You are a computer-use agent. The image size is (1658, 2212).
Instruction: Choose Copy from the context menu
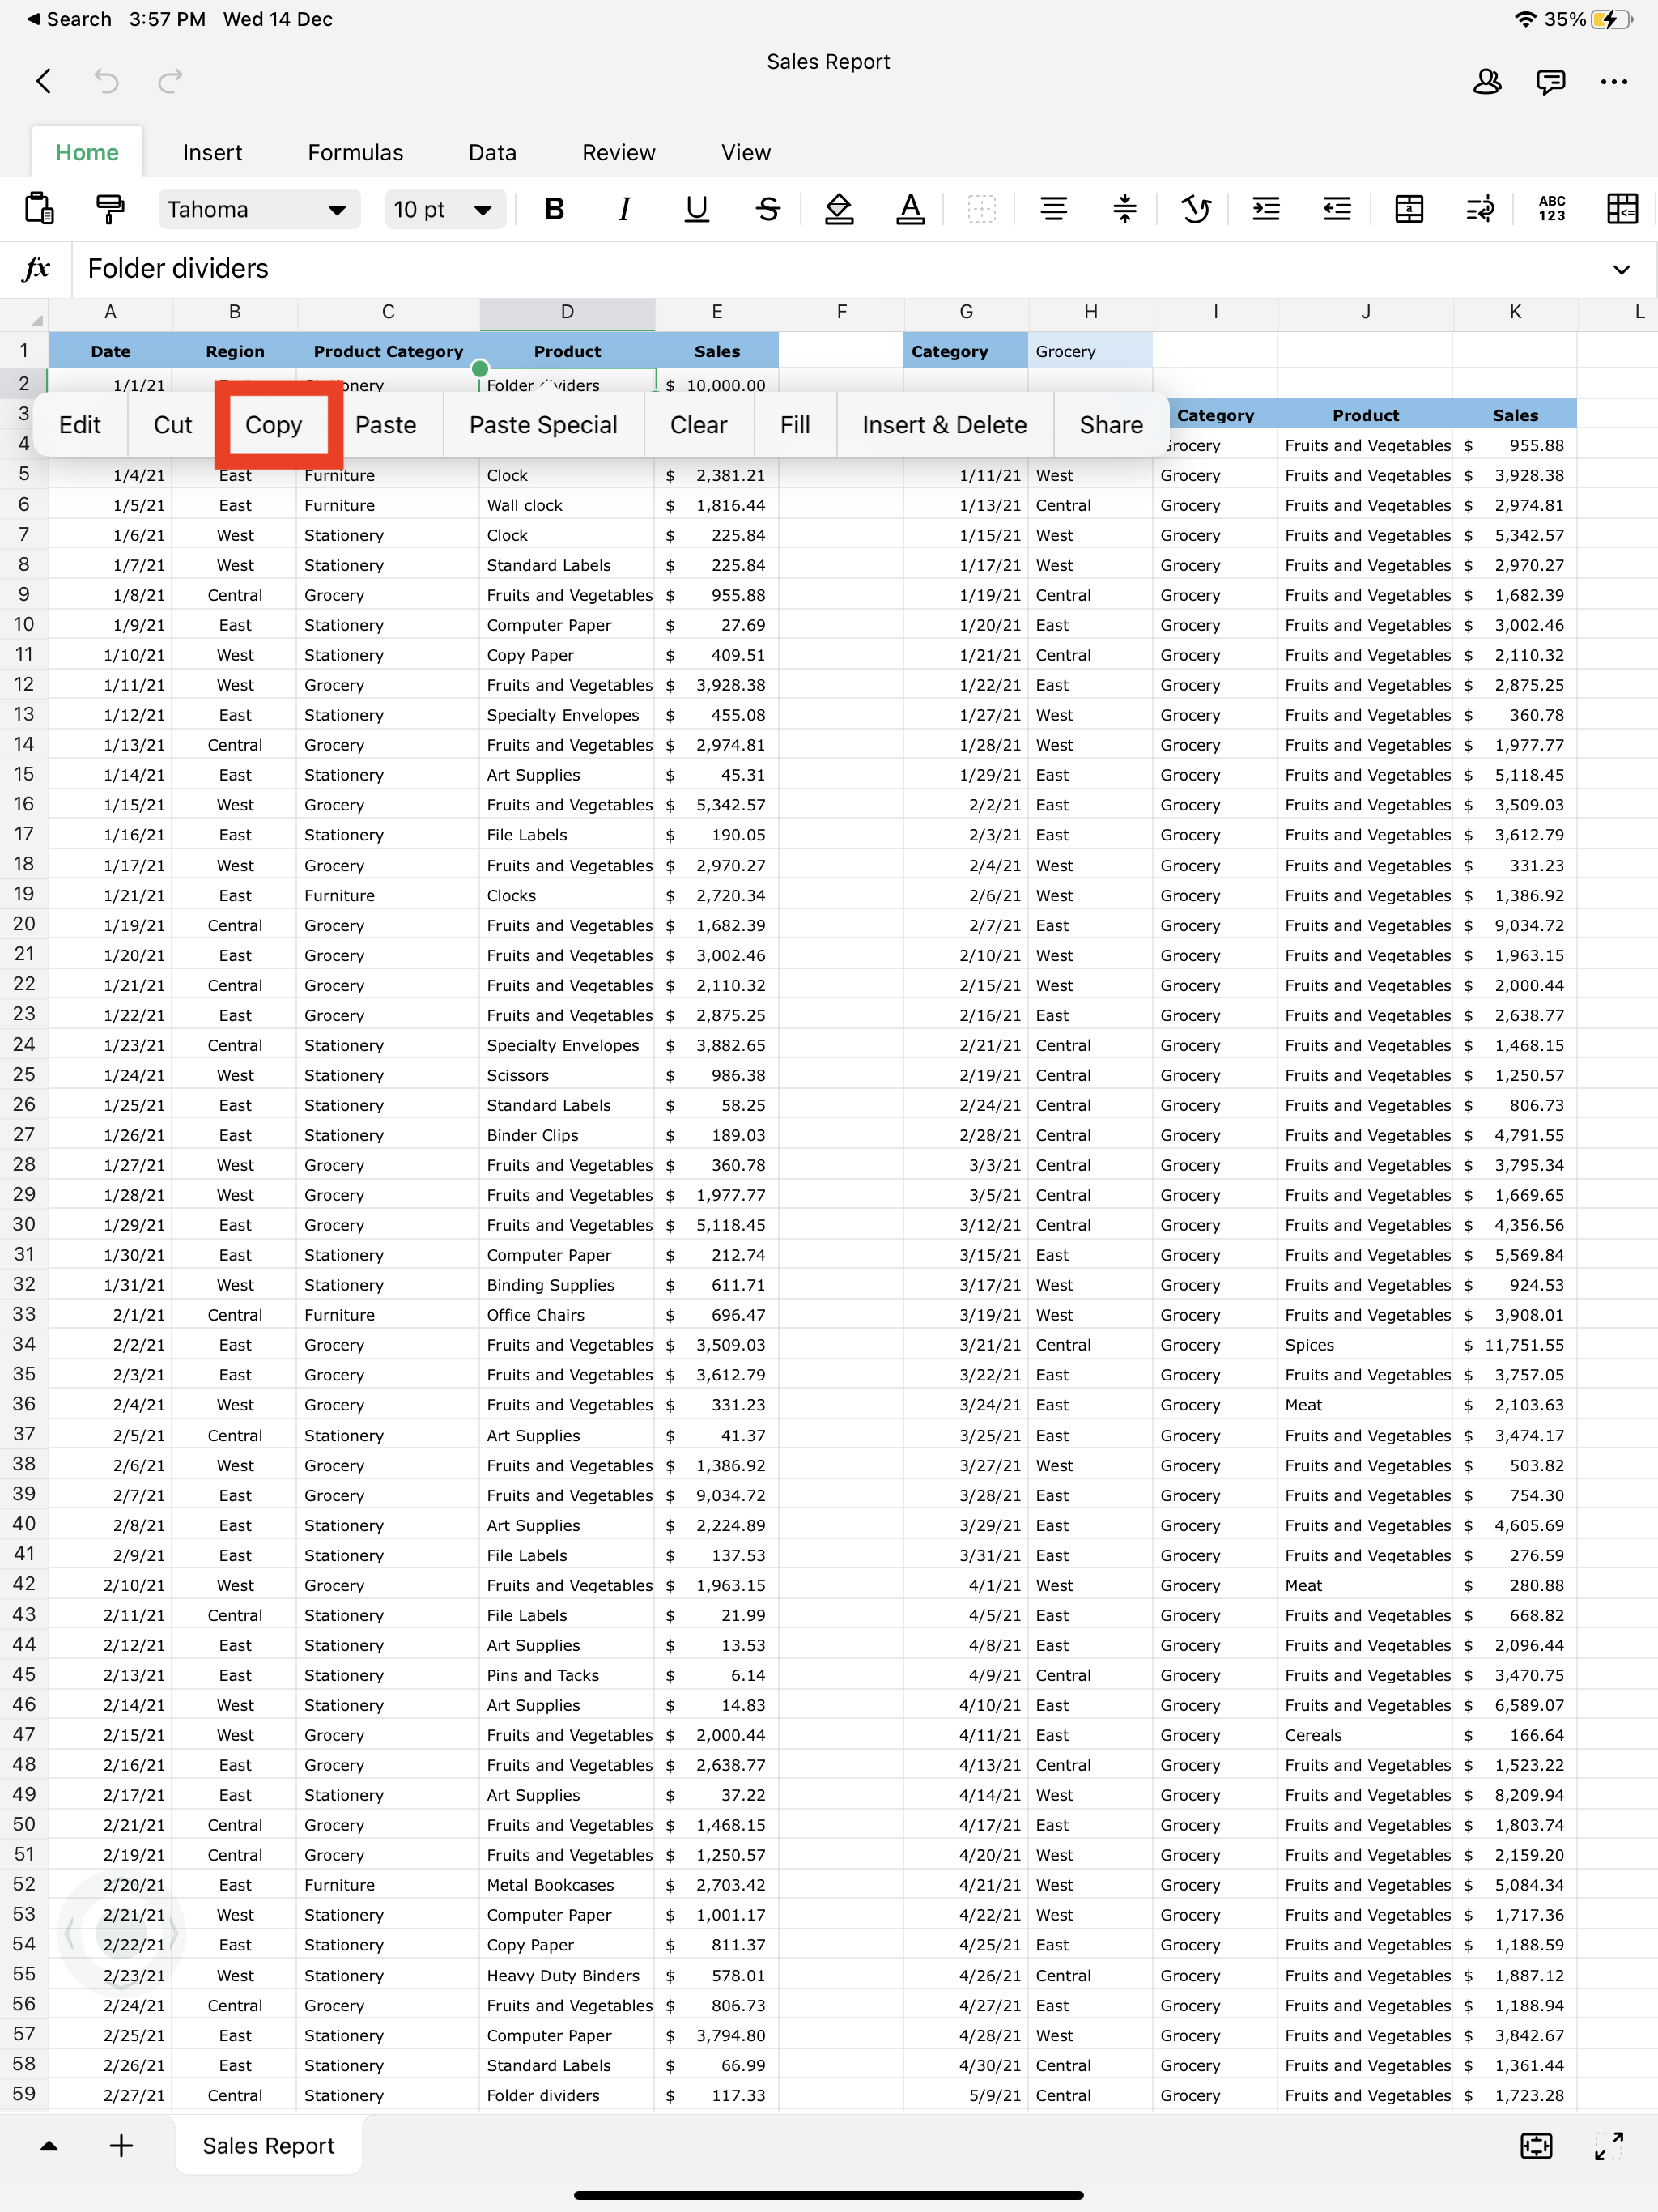point(273,425)
